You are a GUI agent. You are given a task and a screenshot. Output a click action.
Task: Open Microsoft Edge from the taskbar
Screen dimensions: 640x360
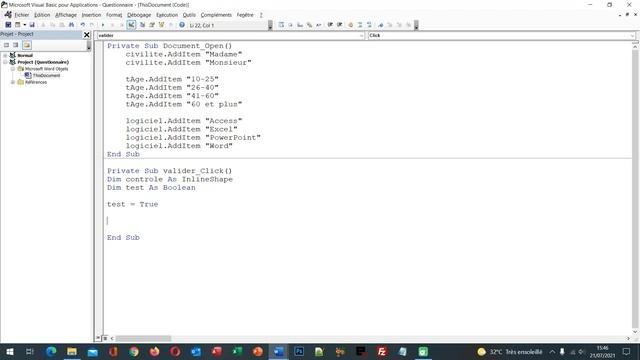tap(51, 351)
